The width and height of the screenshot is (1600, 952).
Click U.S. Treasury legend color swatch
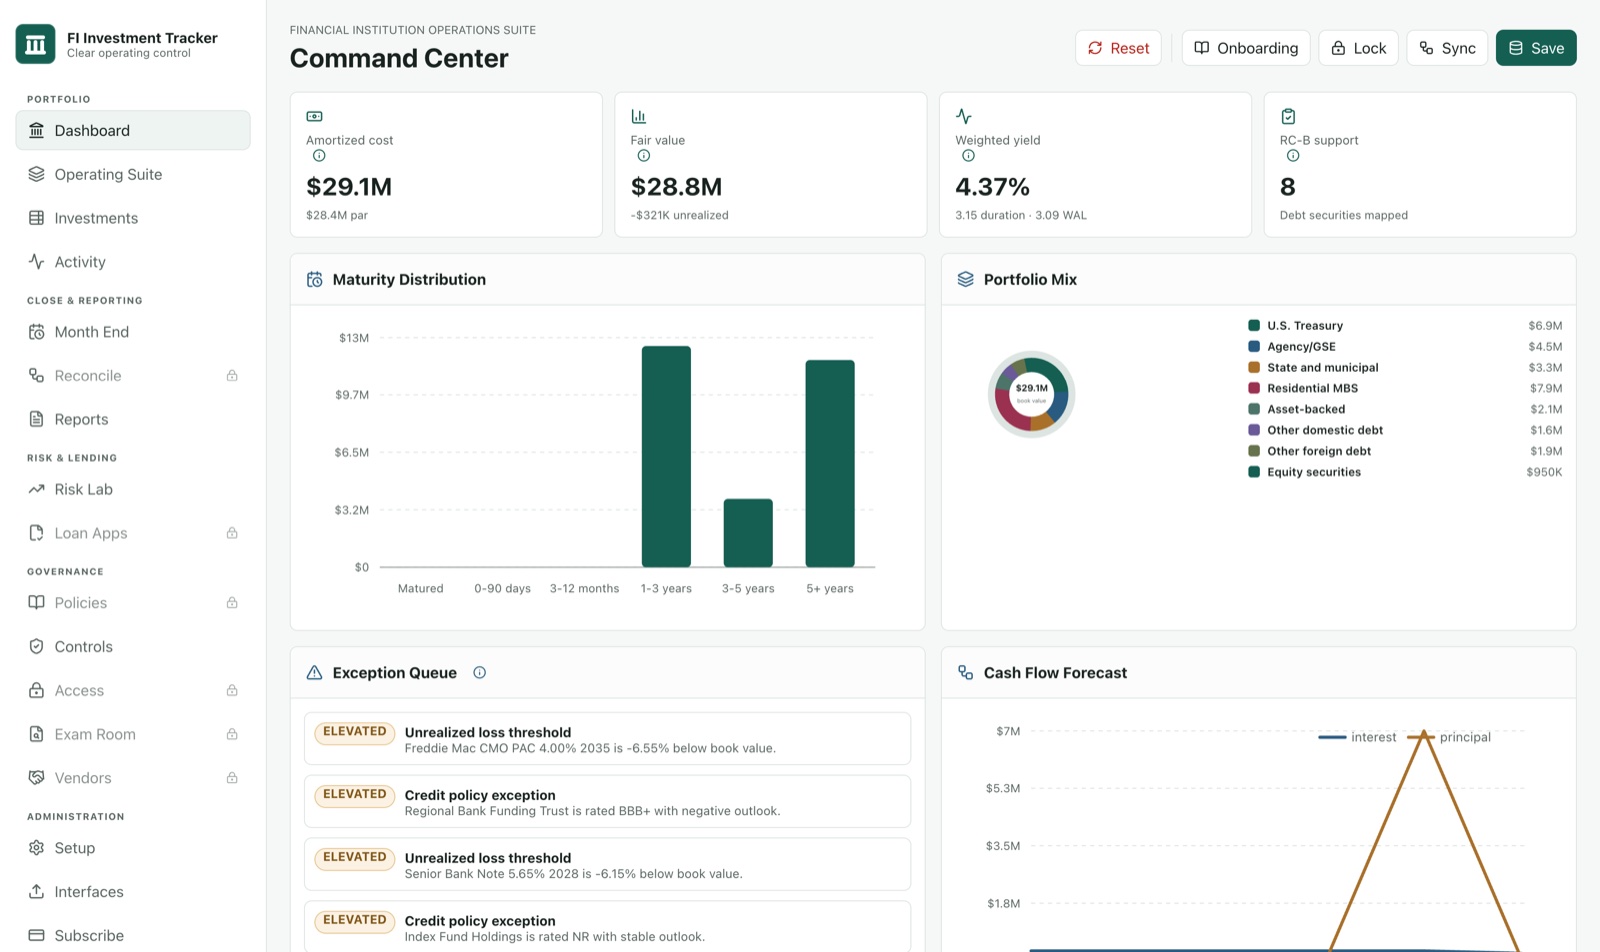click(x=1254, y=325)
